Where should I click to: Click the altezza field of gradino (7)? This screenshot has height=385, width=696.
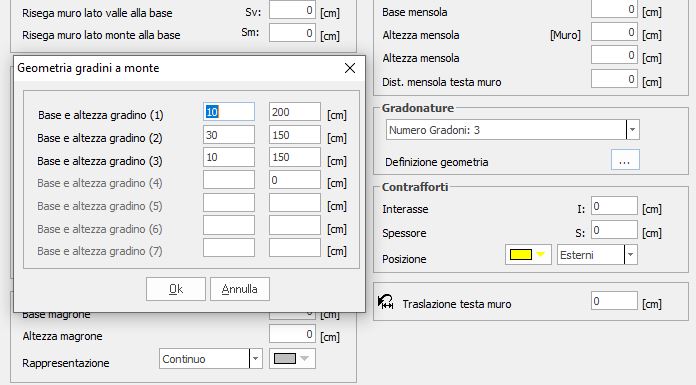pos(295,248)
